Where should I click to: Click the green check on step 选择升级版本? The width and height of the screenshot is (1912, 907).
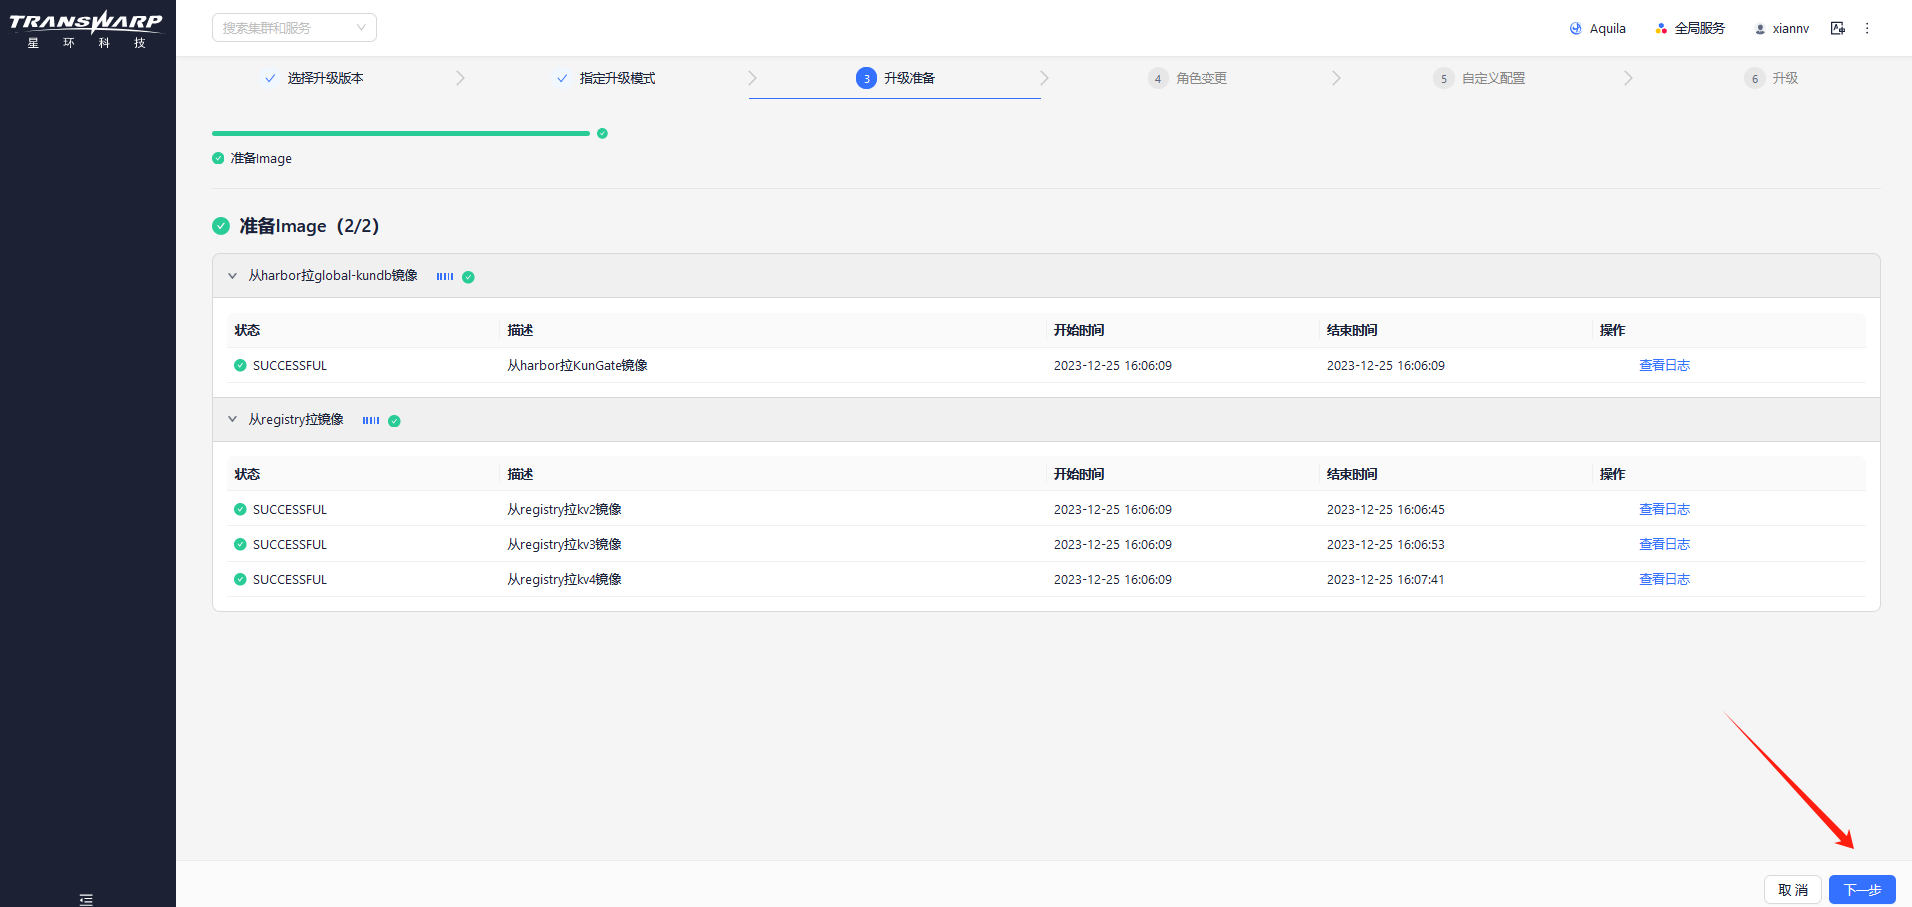pyautogui.click(x=268, y=77)
